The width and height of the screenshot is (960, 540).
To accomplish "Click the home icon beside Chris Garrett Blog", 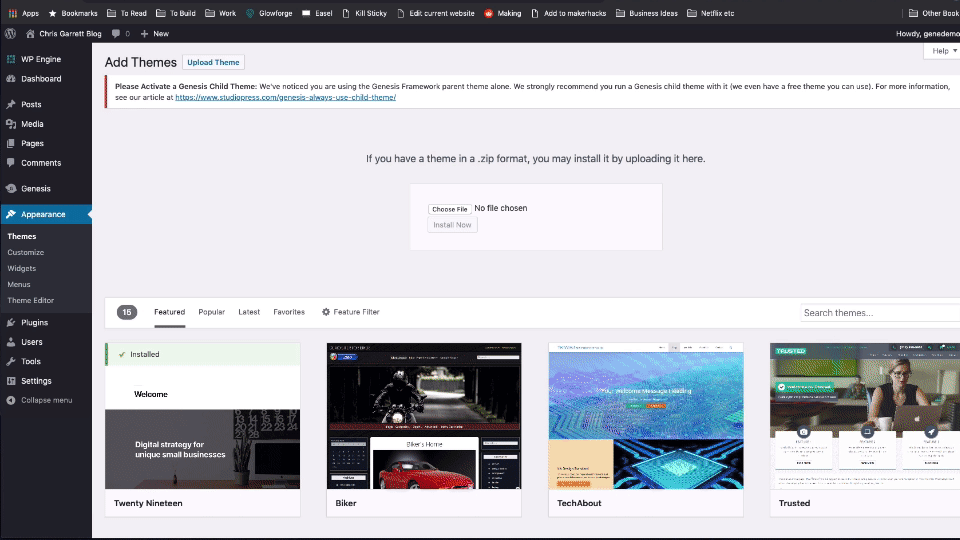I will [30, 34].
